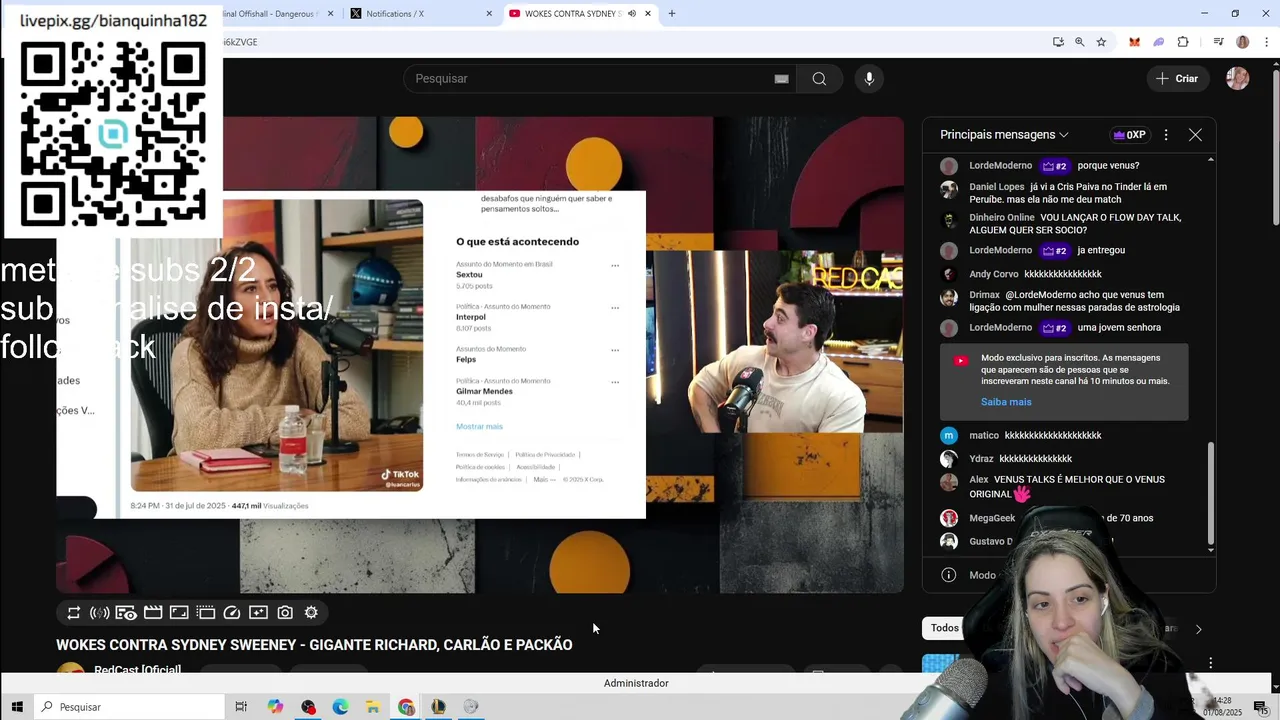Click LordeModerno's message 'porque venus?'

pyautogui.click(x=1108, y=166)
